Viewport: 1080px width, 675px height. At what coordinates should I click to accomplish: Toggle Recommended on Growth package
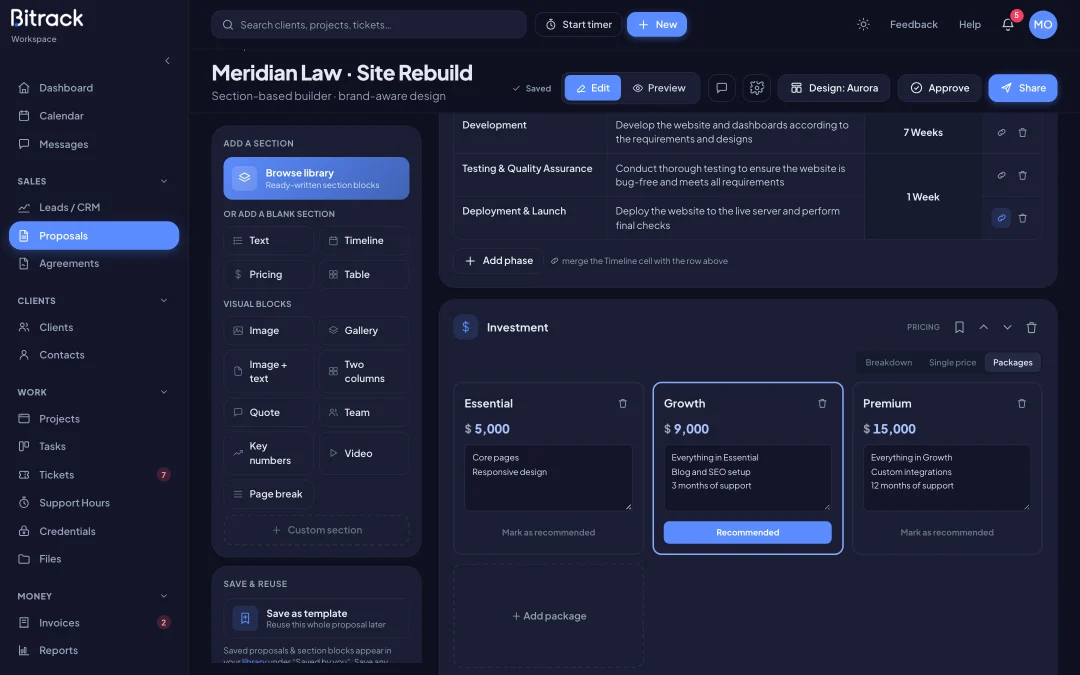click(747, 532)
